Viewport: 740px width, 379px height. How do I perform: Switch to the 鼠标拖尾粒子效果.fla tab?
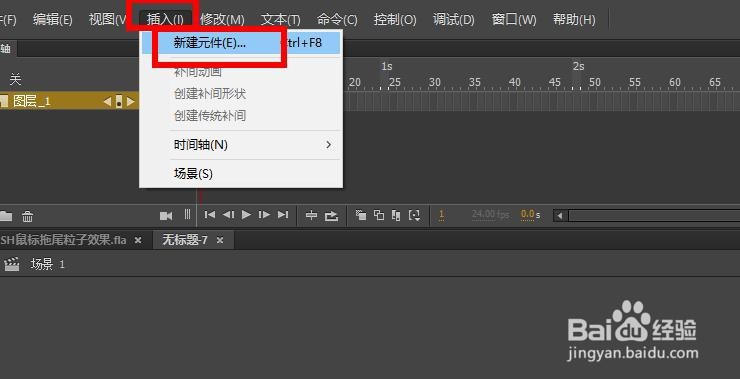63,240
